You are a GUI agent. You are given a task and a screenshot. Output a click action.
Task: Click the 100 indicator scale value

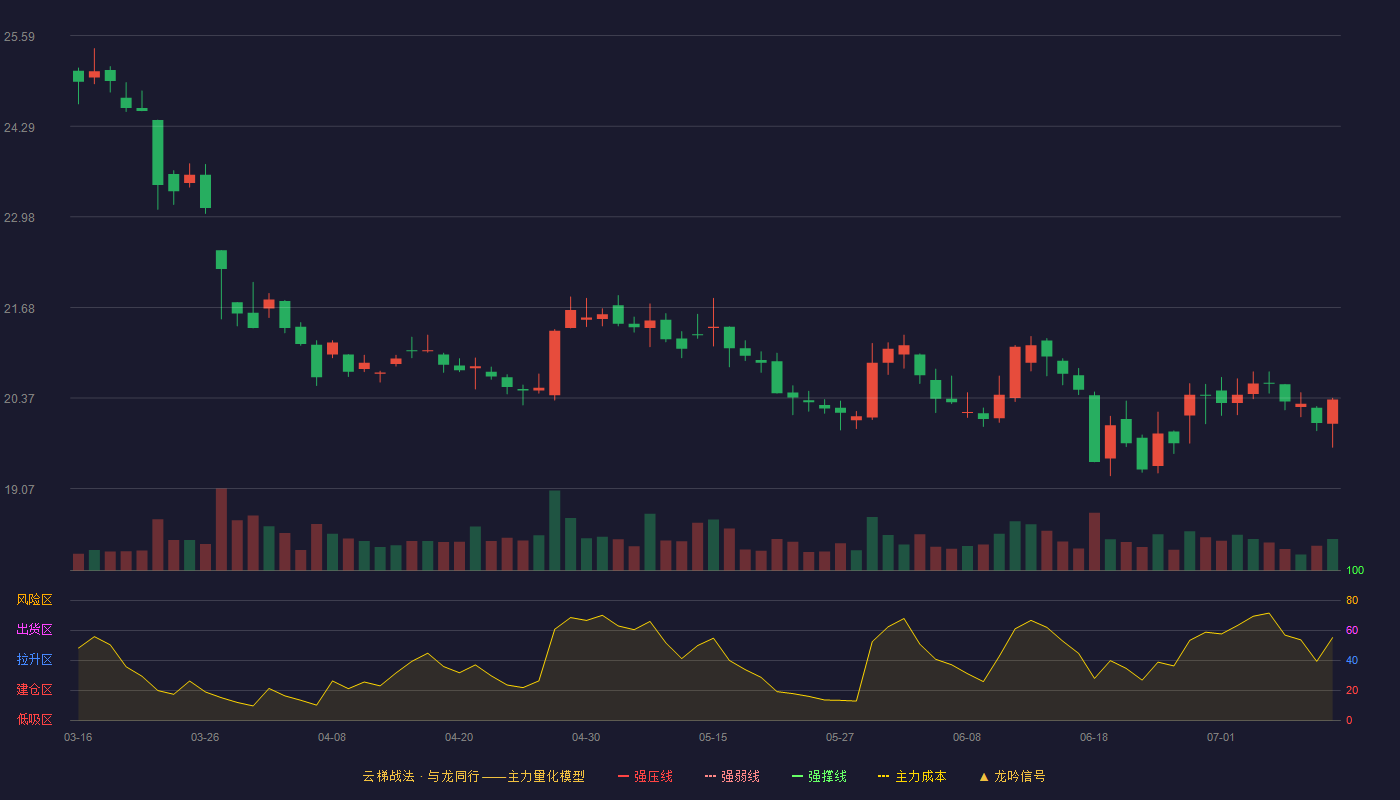[x=1355, y=571]
